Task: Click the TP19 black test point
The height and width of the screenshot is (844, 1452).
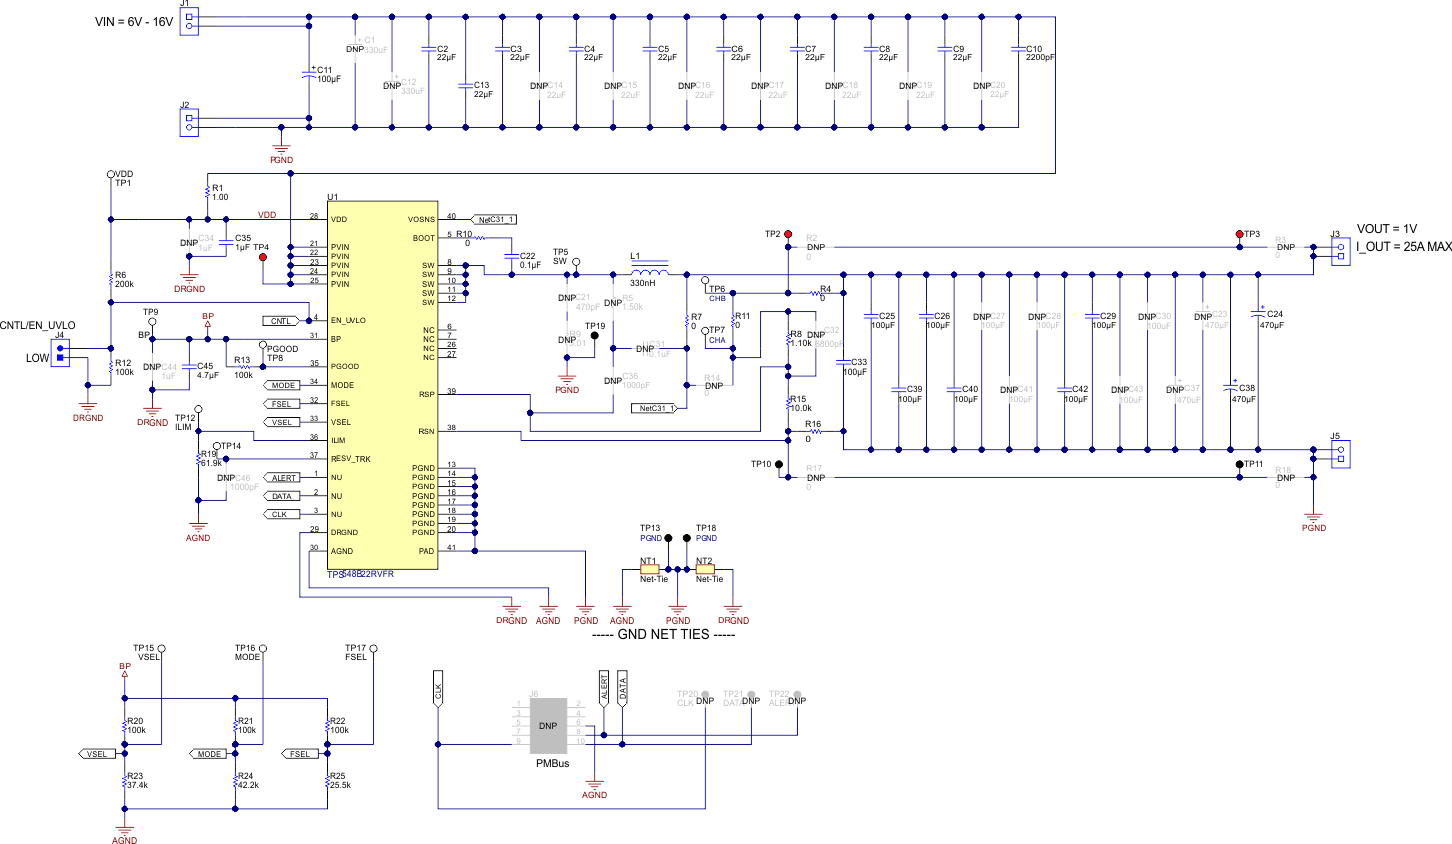Action: pos(594,336)
